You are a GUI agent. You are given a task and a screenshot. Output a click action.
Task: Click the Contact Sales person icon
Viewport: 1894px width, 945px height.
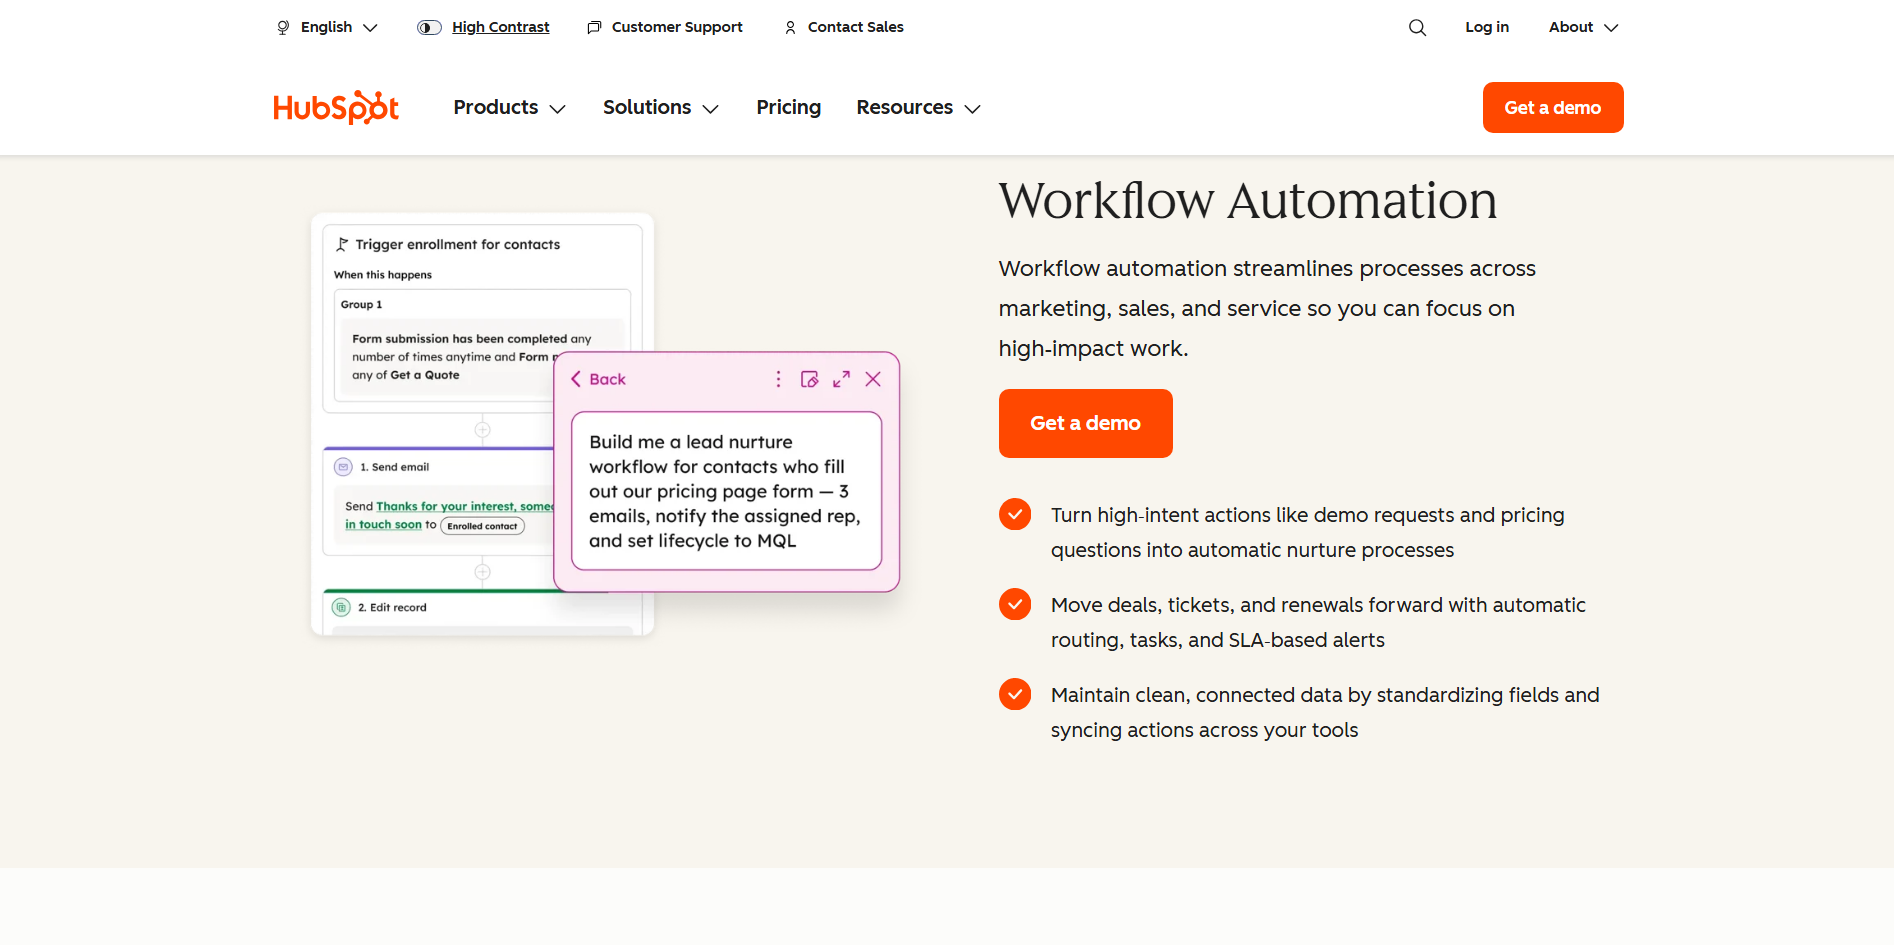coord(790,27)
